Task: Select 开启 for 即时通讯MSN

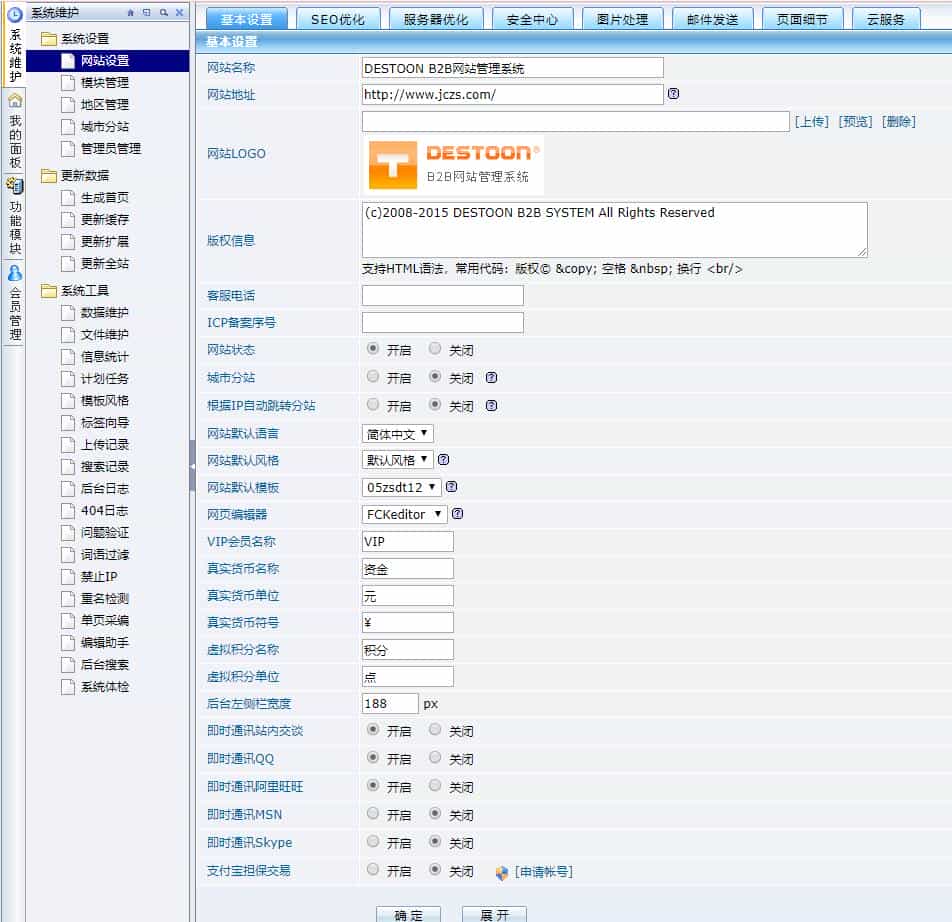Action: point(373,813)
